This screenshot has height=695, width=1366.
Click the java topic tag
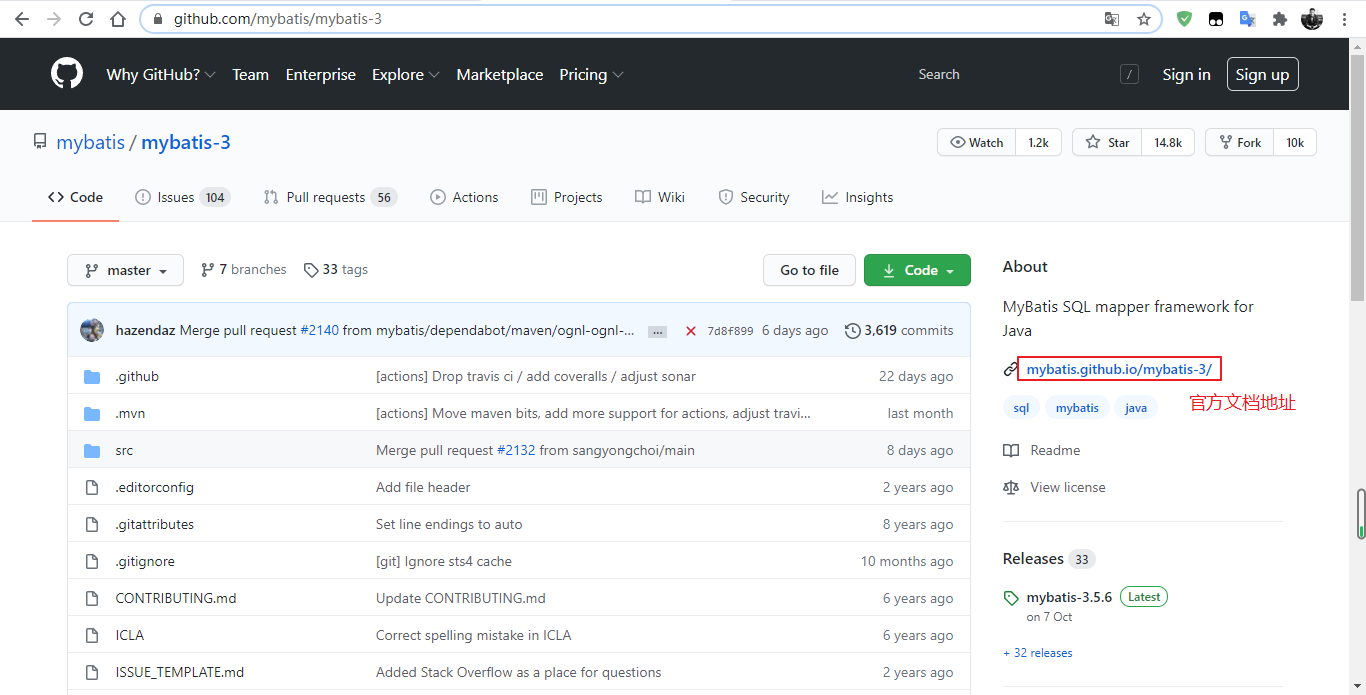pos(1136,408)
